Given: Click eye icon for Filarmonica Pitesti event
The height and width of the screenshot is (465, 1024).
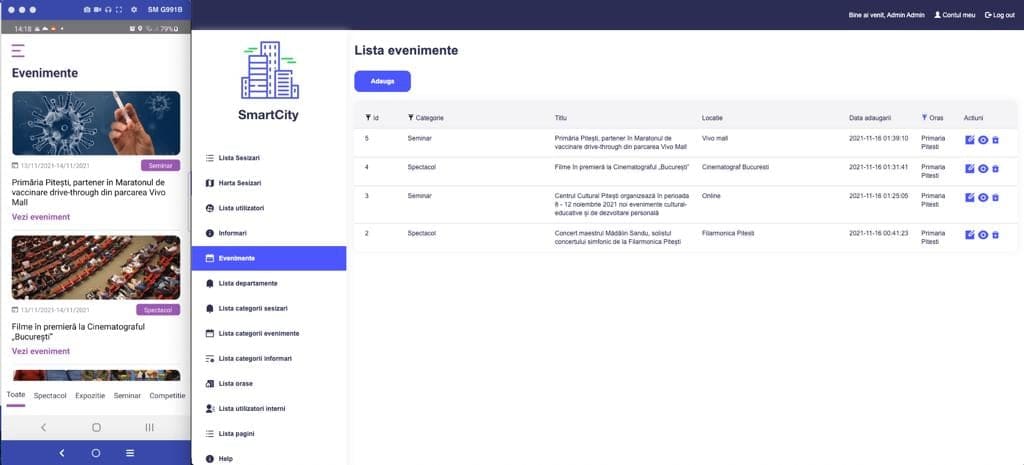Looking at the screenshot, I should (x=983, y=235).
